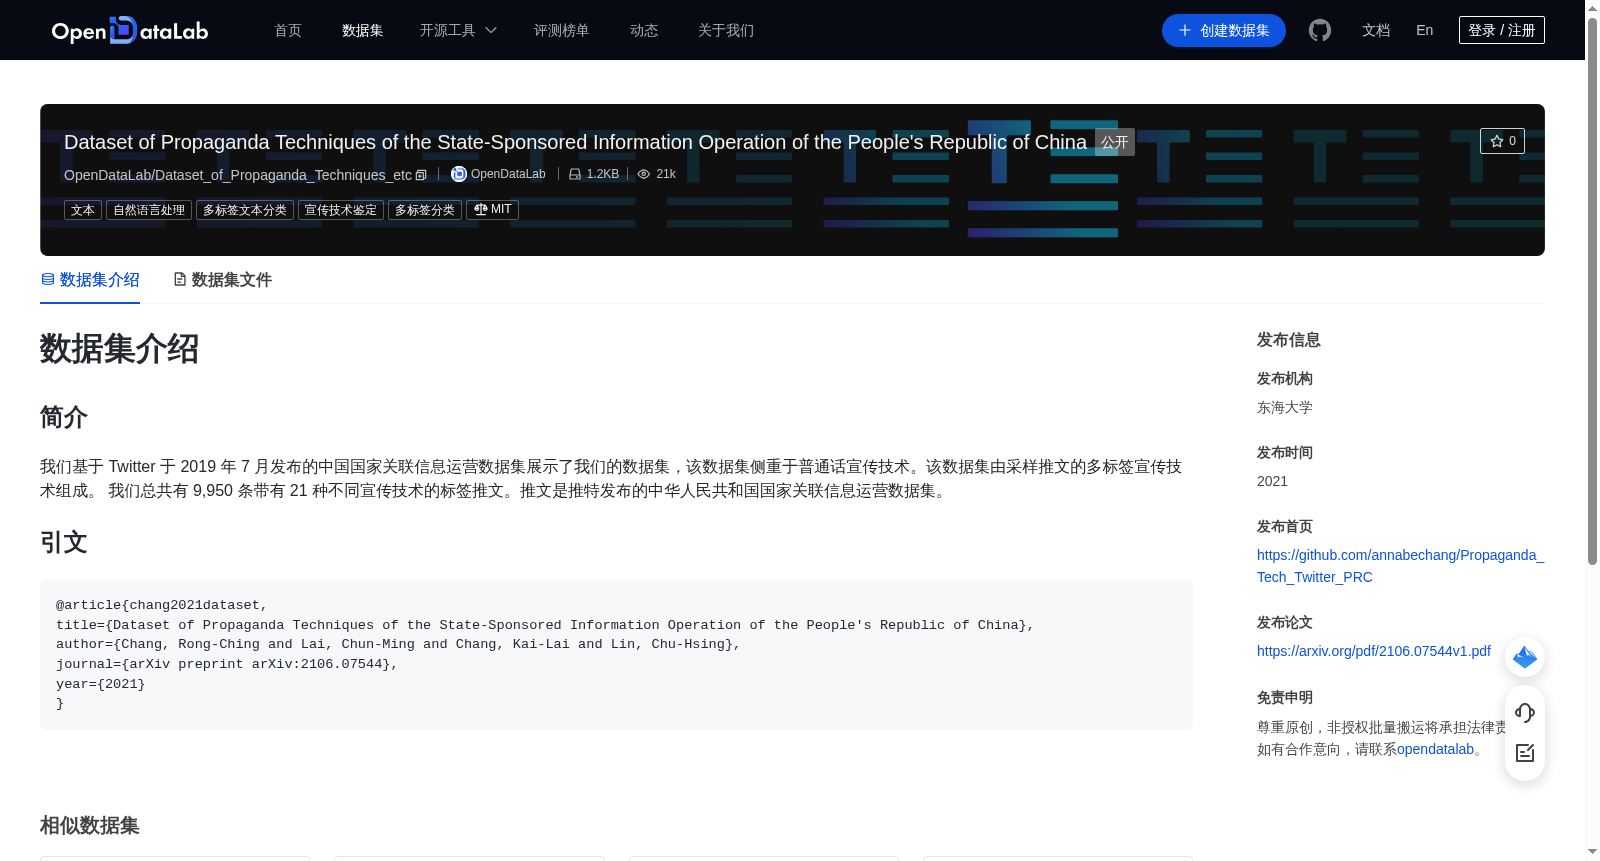
Task: Click the 宣传技术鉴定 tag
Action: (x=341, y=210)
